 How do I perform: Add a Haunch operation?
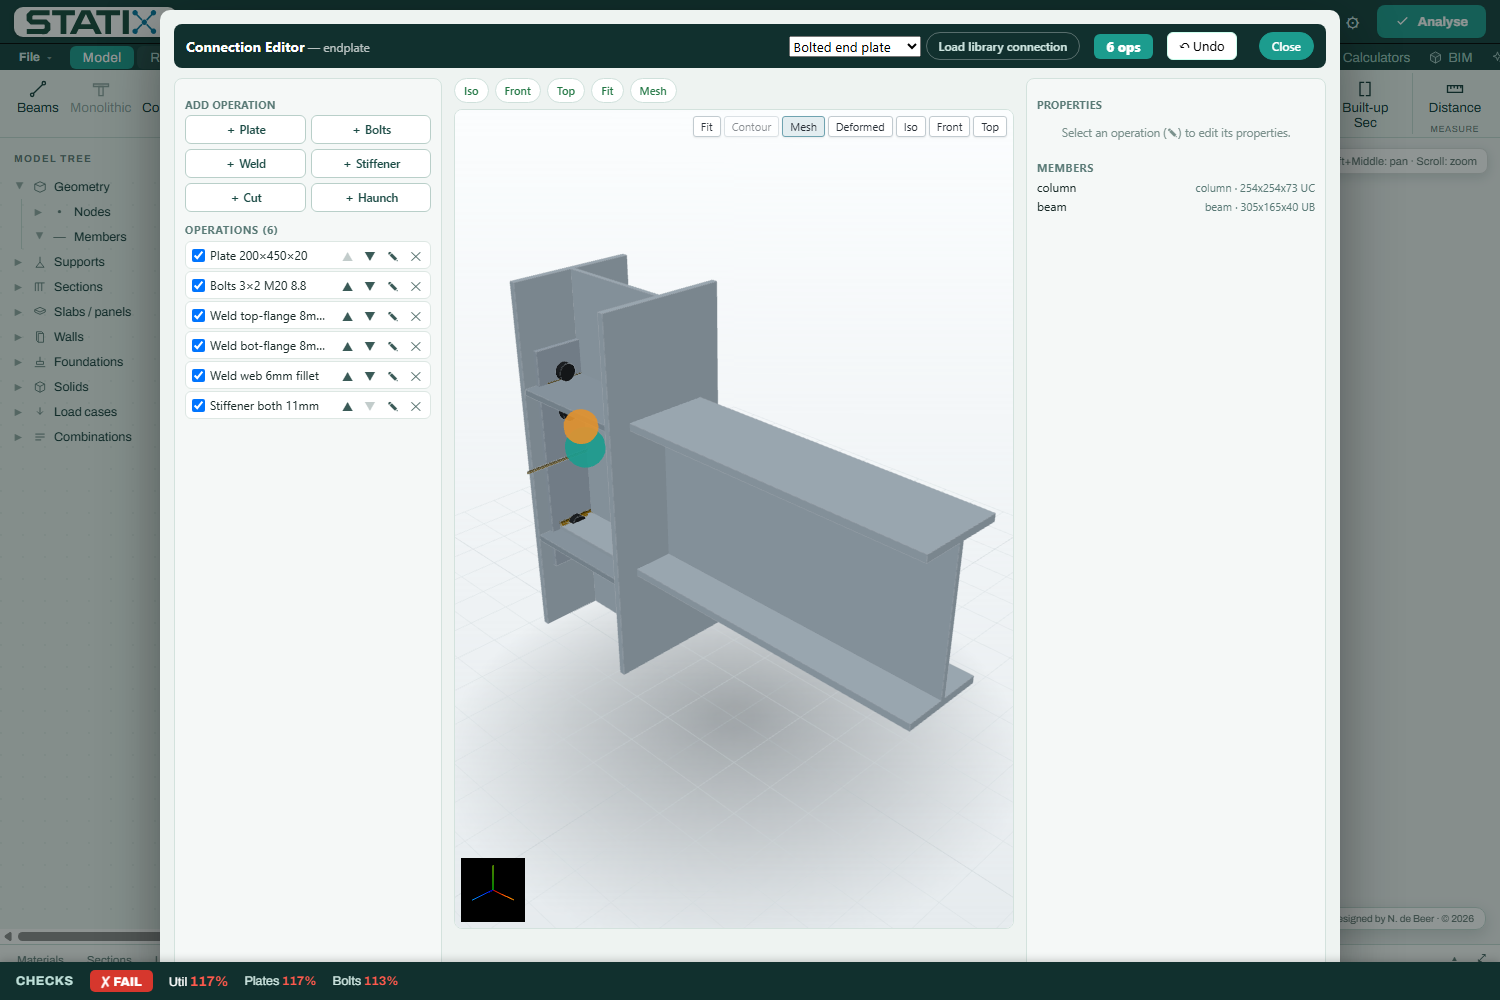(371, 198)
